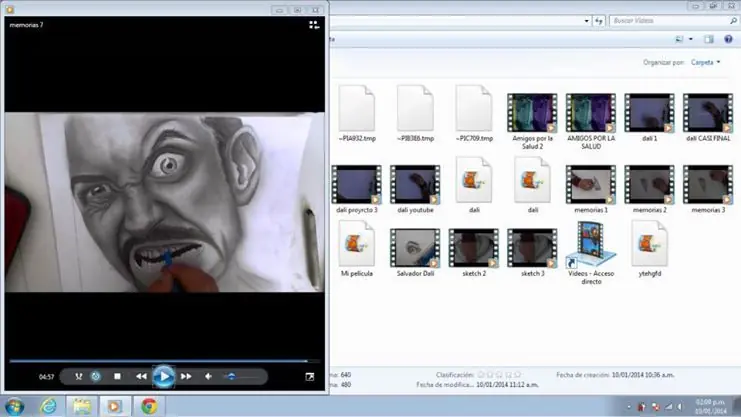Toggle repeat mode in media player

pos(95,376)
